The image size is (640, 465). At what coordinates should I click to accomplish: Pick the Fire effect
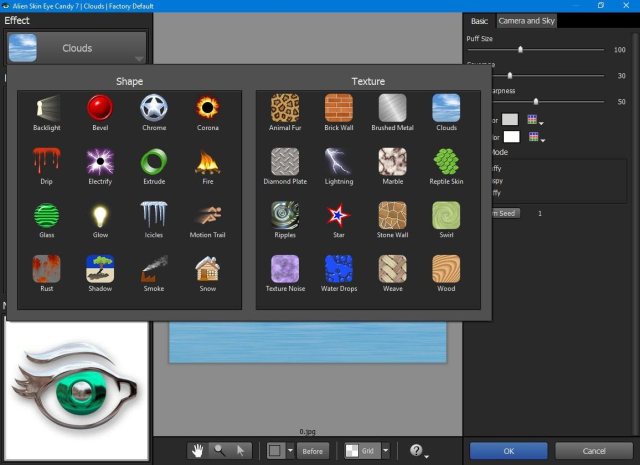(207, 162)
